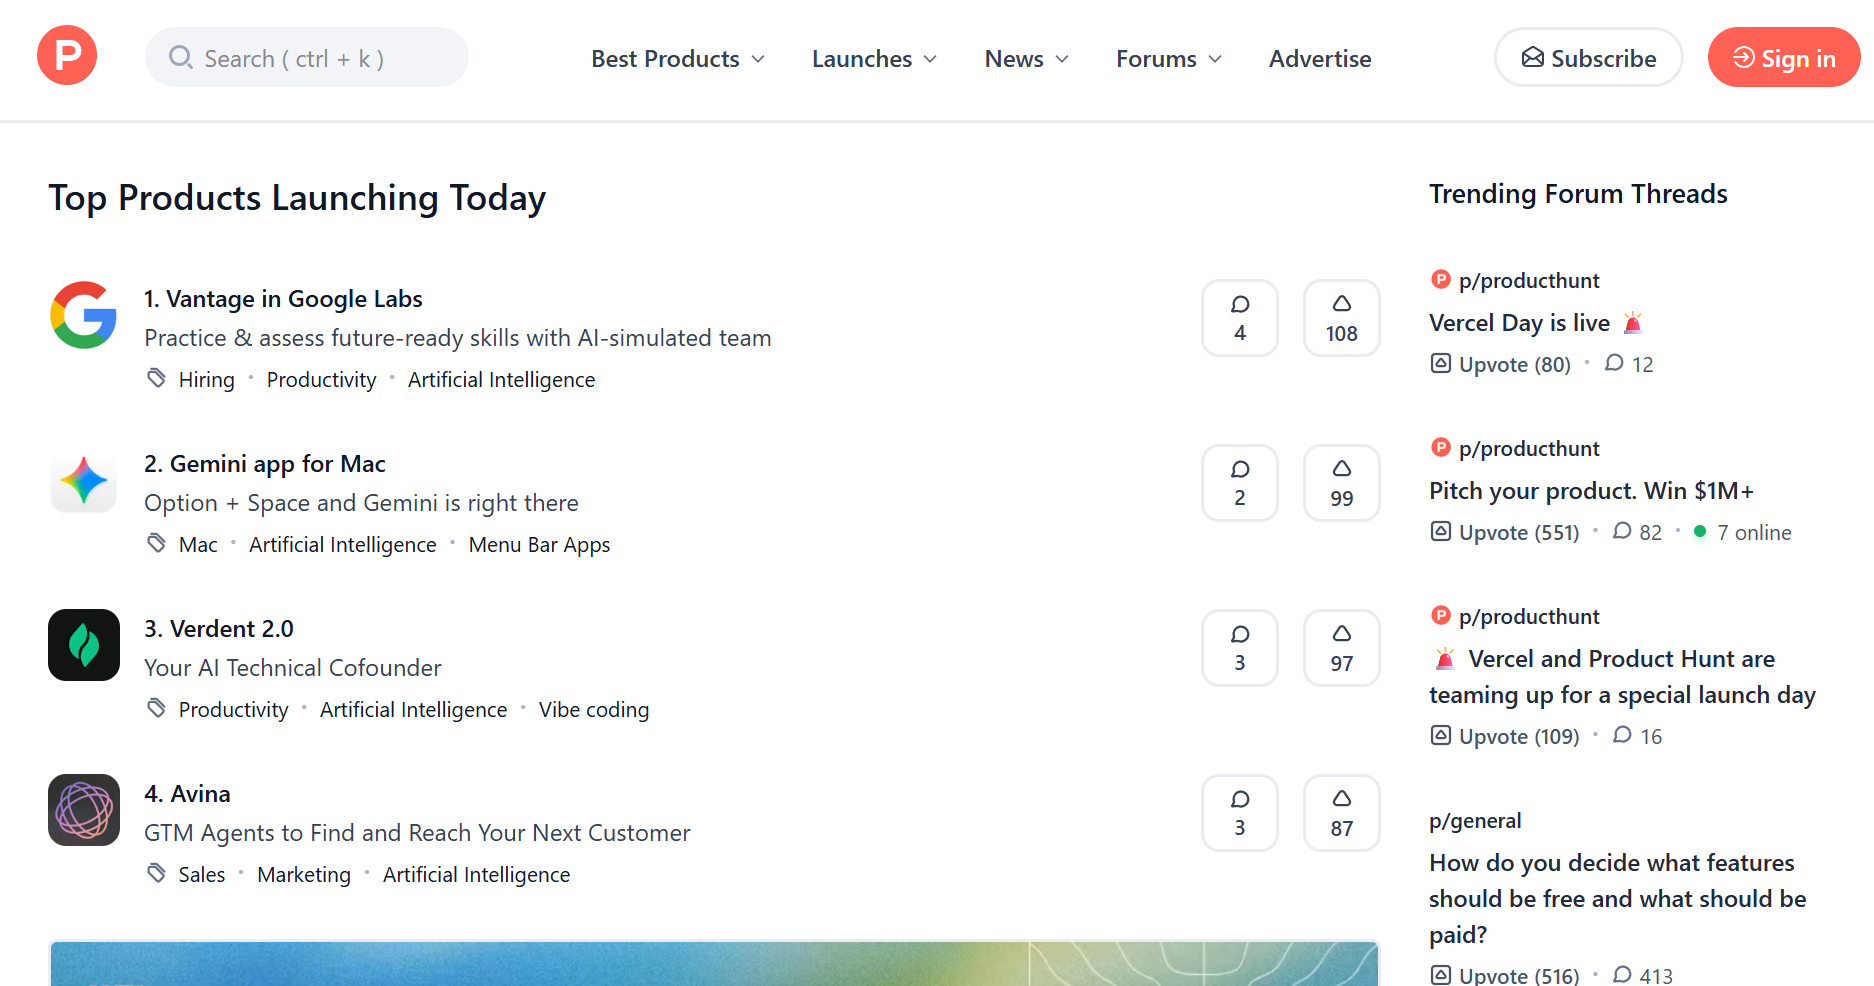Viewport: 1874px width, 986px height.
Task: Click the tag icon in Avina row
Action: (x=156, y=873)
